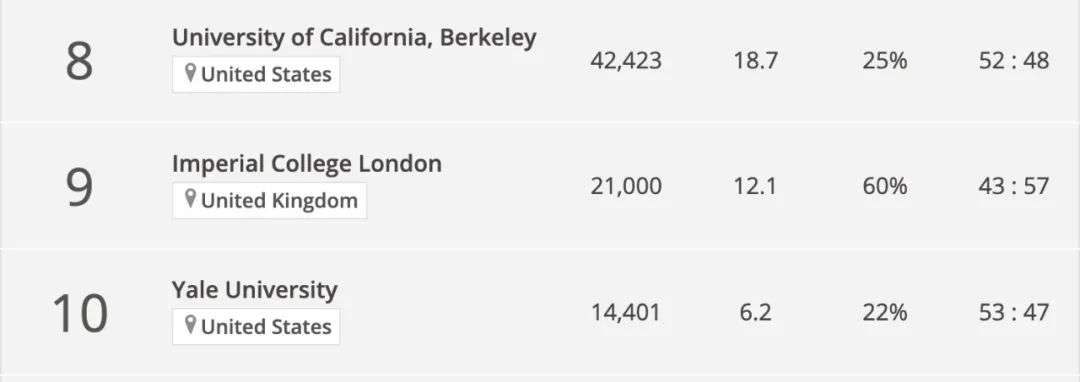Click rank number 10
Screen dimensions: 1080x382
point(80,314)
